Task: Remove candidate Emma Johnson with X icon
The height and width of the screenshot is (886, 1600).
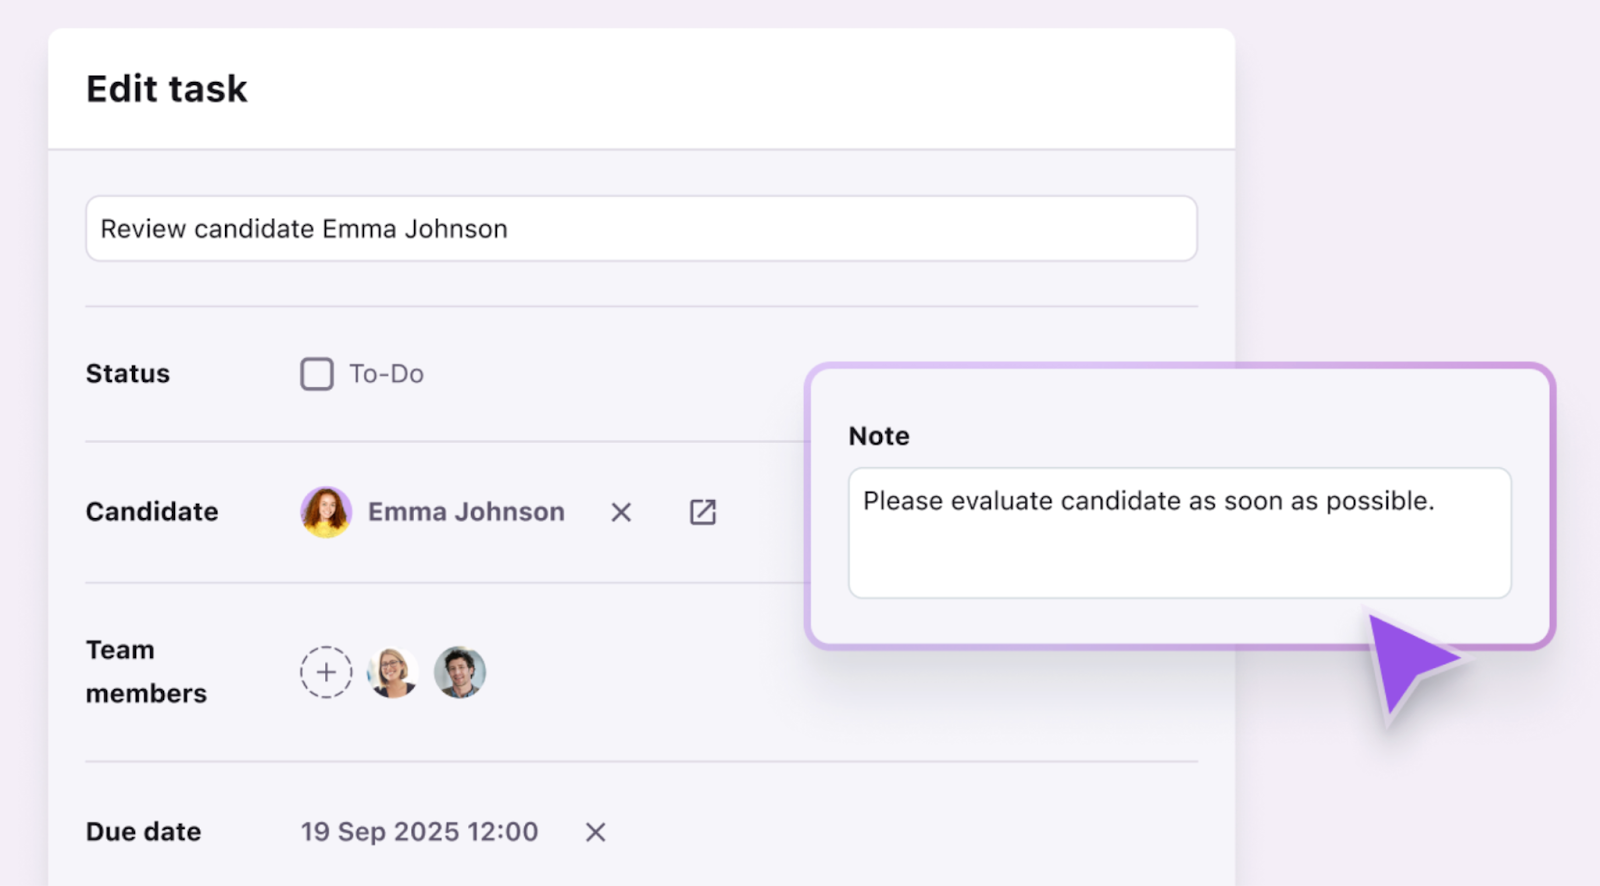Action: pyautogui.click(x=621, y=512)
